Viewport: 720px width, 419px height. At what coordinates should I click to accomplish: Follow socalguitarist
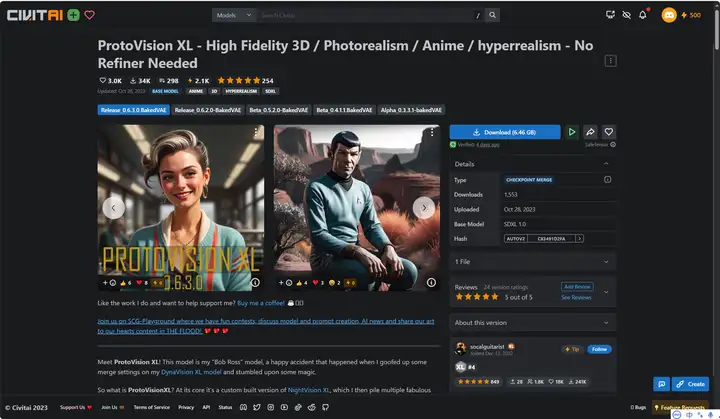(599, 349)
